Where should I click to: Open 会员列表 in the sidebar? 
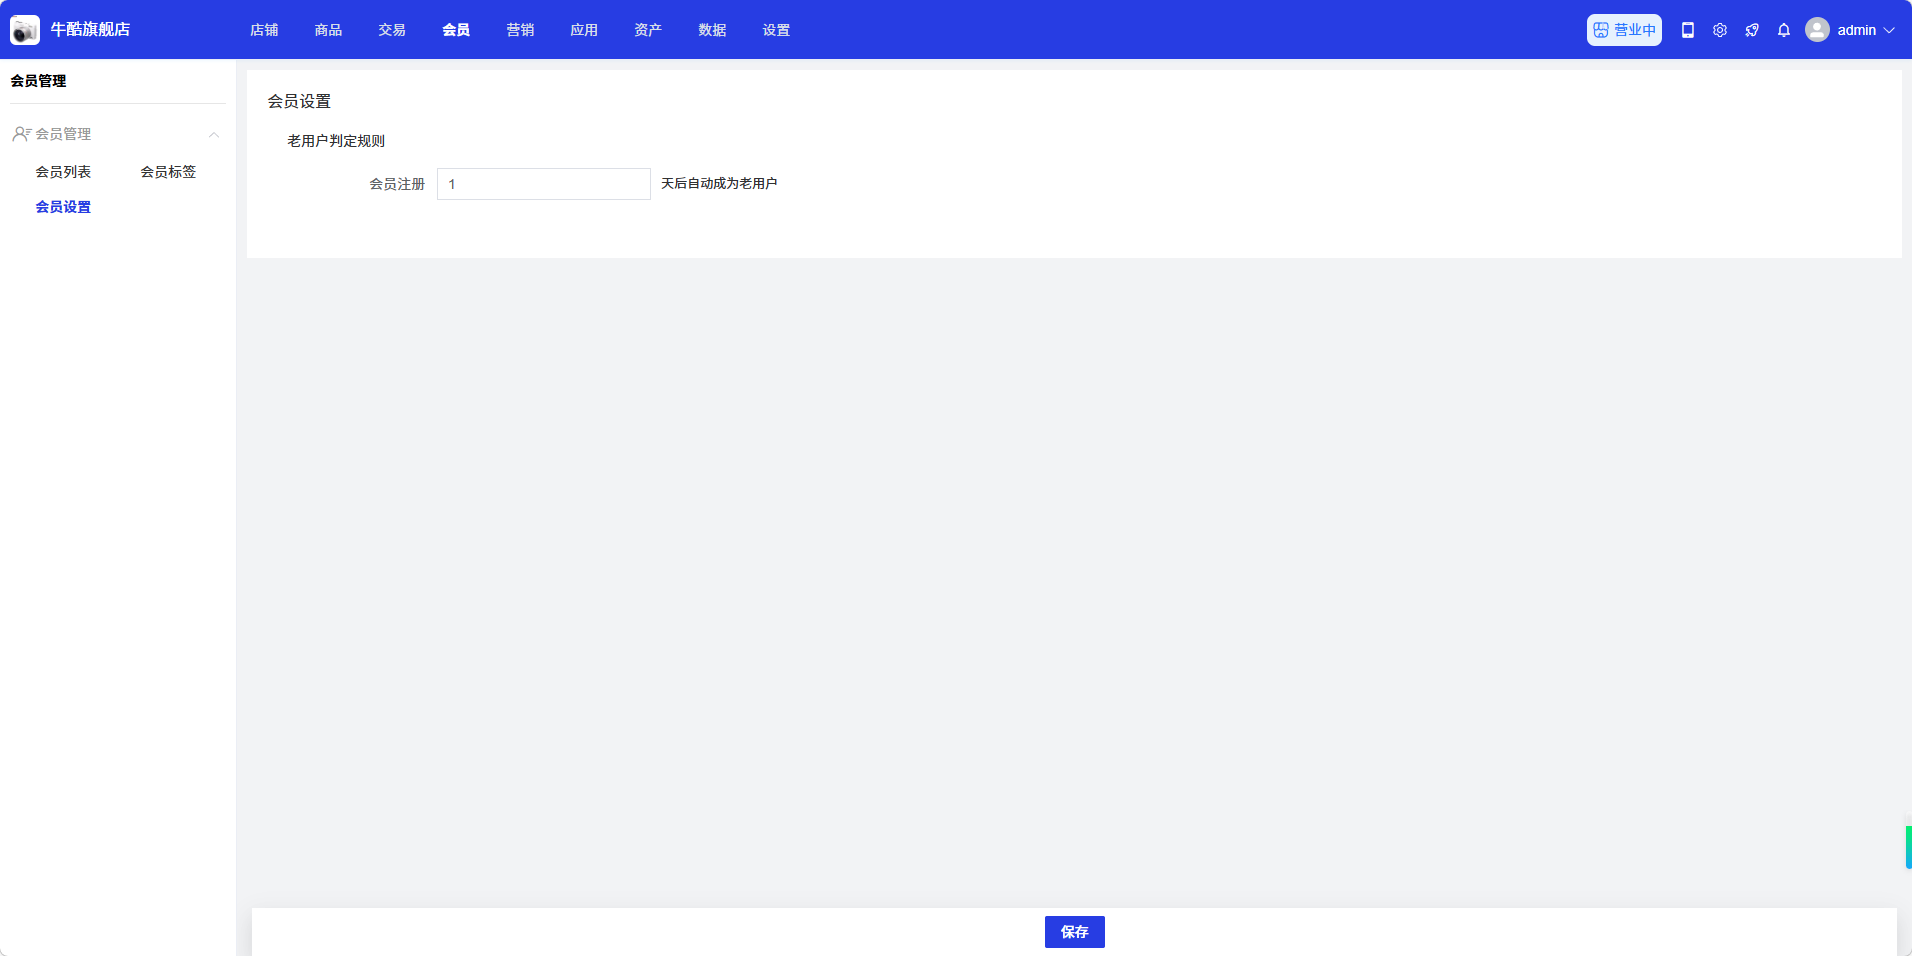click(63, 172)
